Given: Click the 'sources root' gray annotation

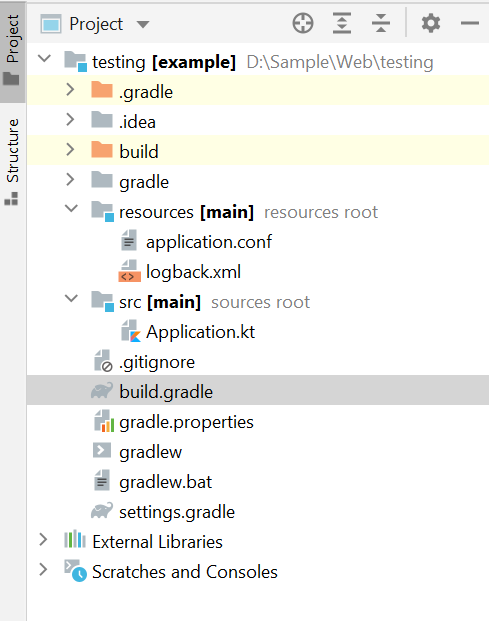Looking at the screenshot, I should (260, 302).
